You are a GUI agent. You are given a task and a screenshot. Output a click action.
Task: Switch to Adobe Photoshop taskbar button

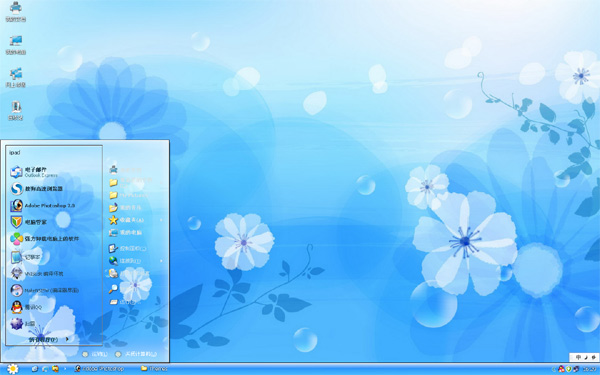coord(99,369)
